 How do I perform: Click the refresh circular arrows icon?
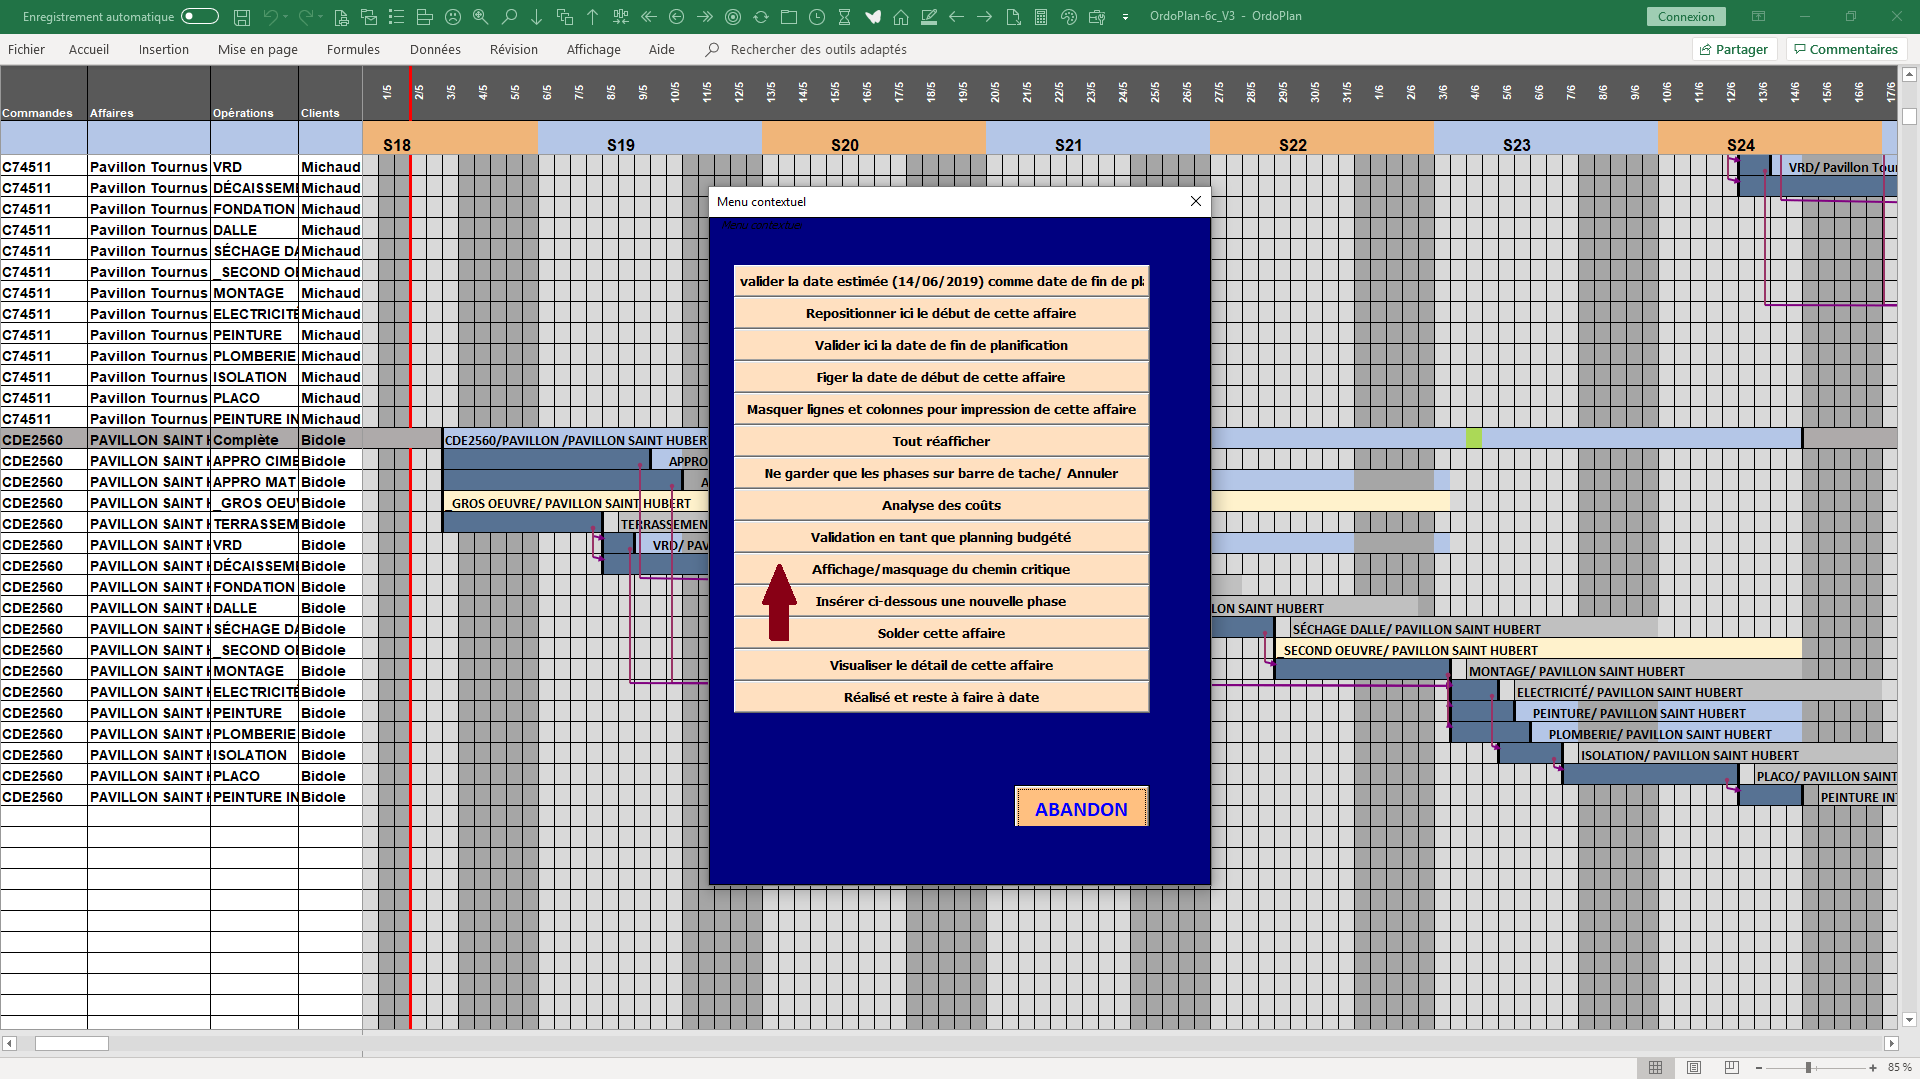pyautogui.click(x=761, y=16)
